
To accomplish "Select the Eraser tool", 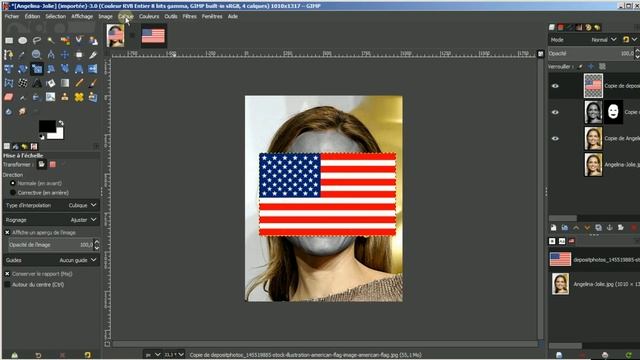I will pyautogui.click(x=9, y=97).
